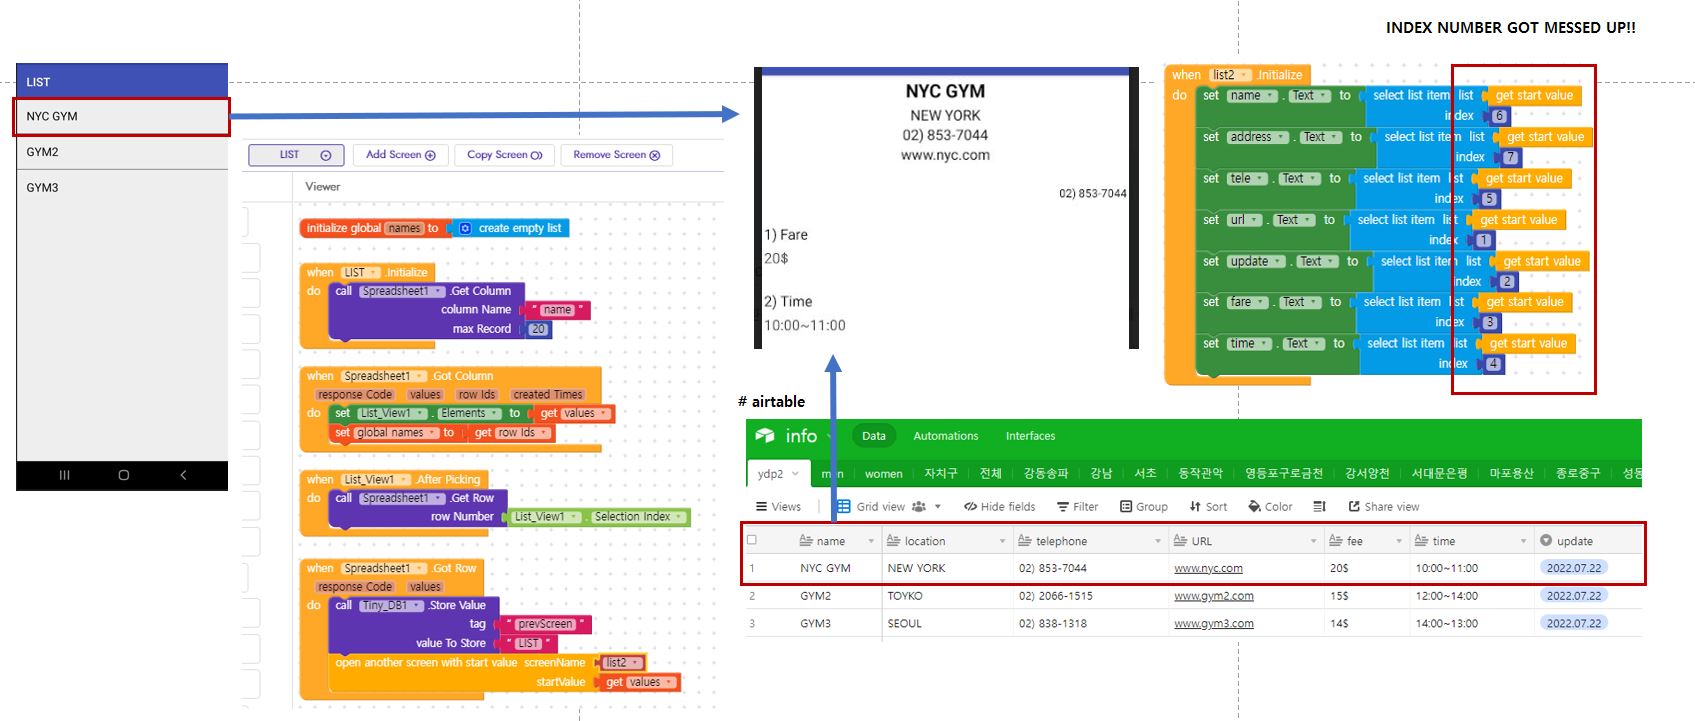
Task: Select the 영등포구로금천 table tab
Action: click(x=1284, y=474)
